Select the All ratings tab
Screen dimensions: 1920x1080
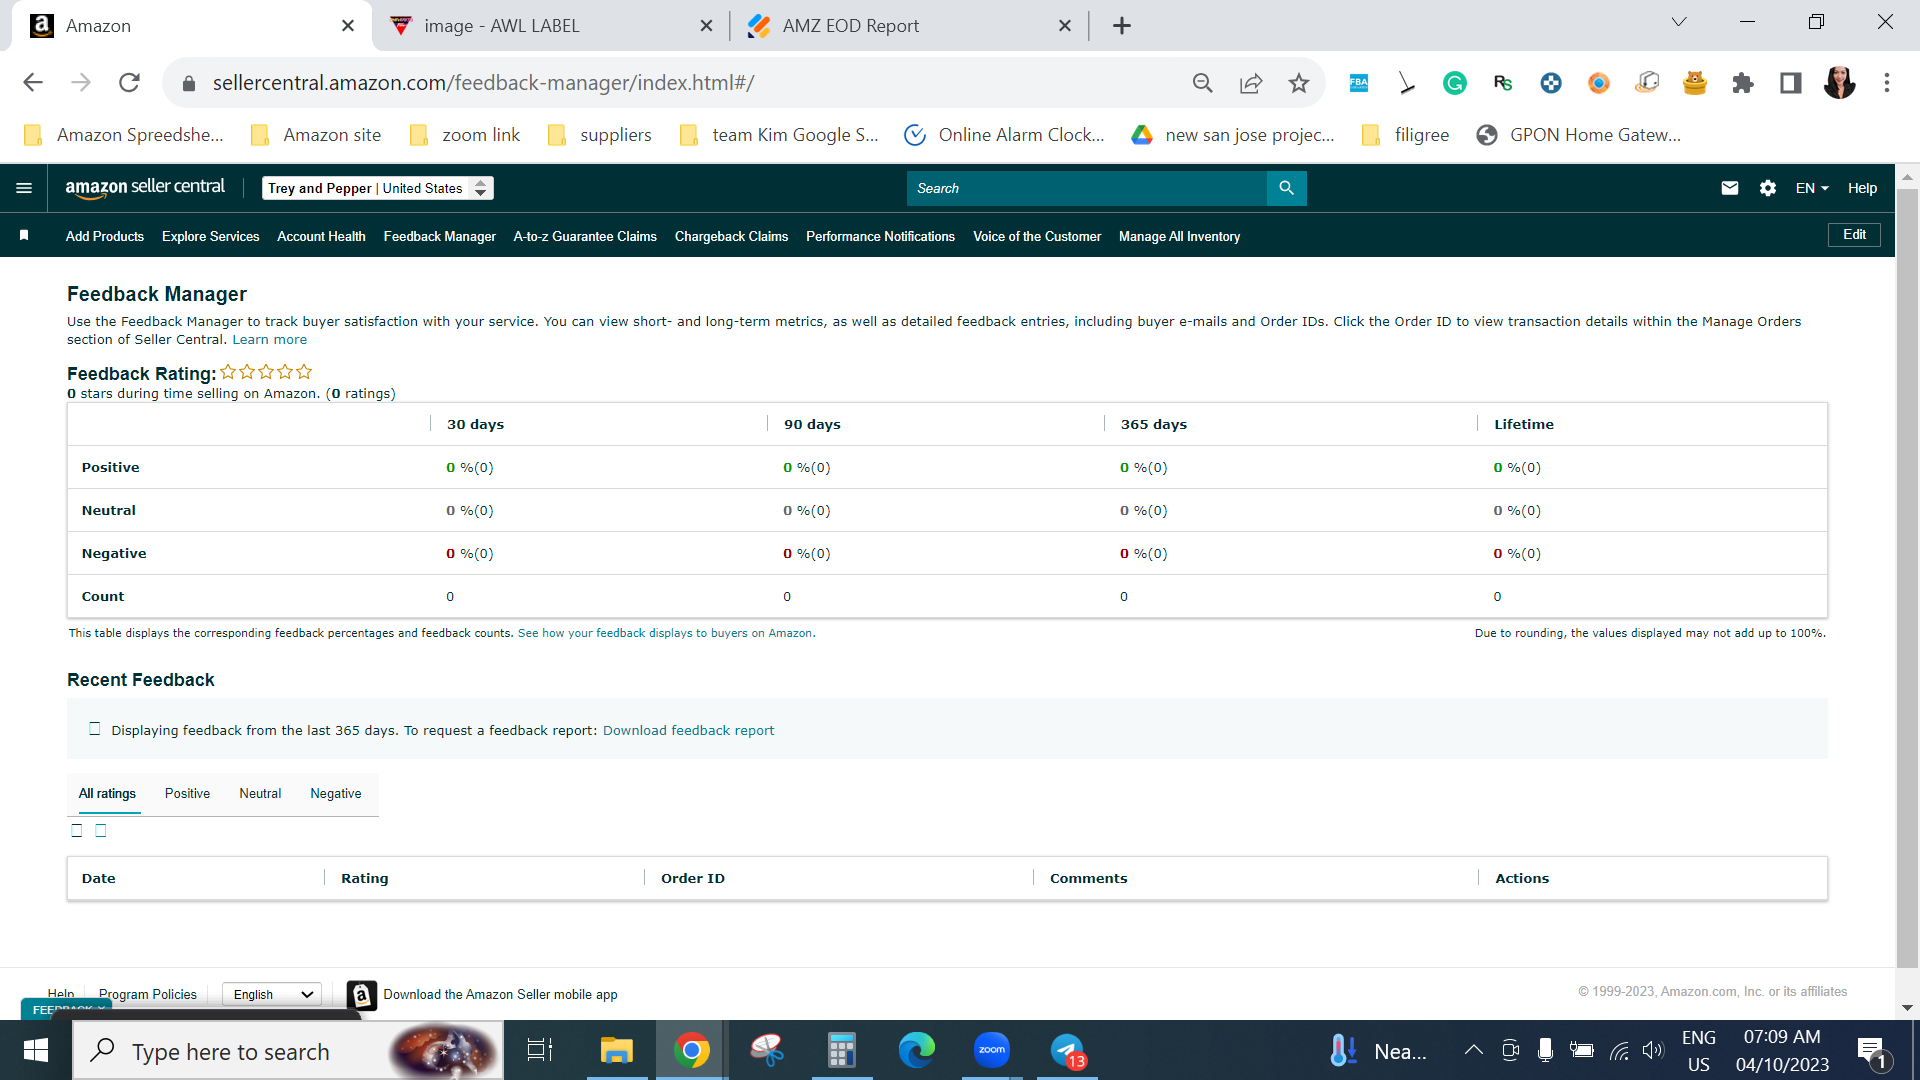[x=107, y=793]
